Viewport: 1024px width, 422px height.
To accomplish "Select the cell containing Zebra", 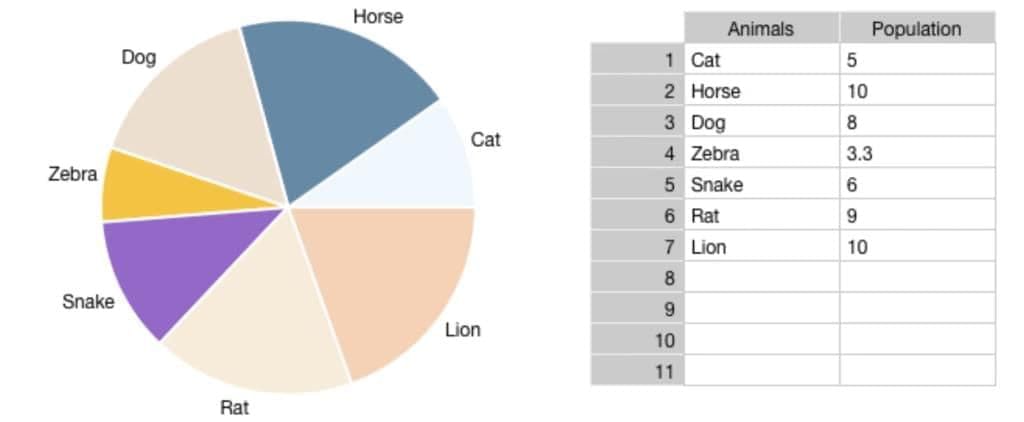I will point(761,154).
